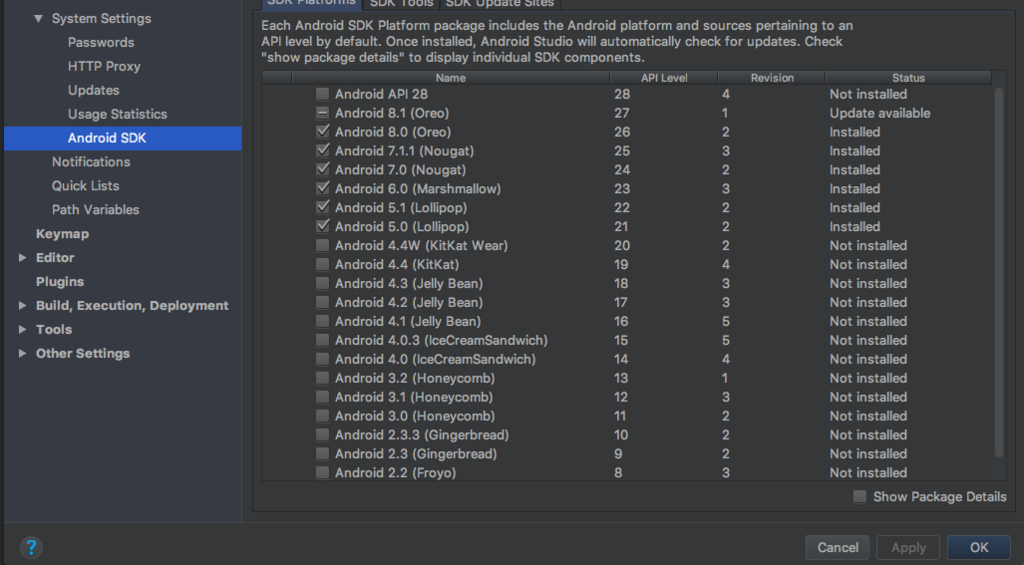Check Android 4.4W (KitKat Wear) checkbox

[322, 246]
